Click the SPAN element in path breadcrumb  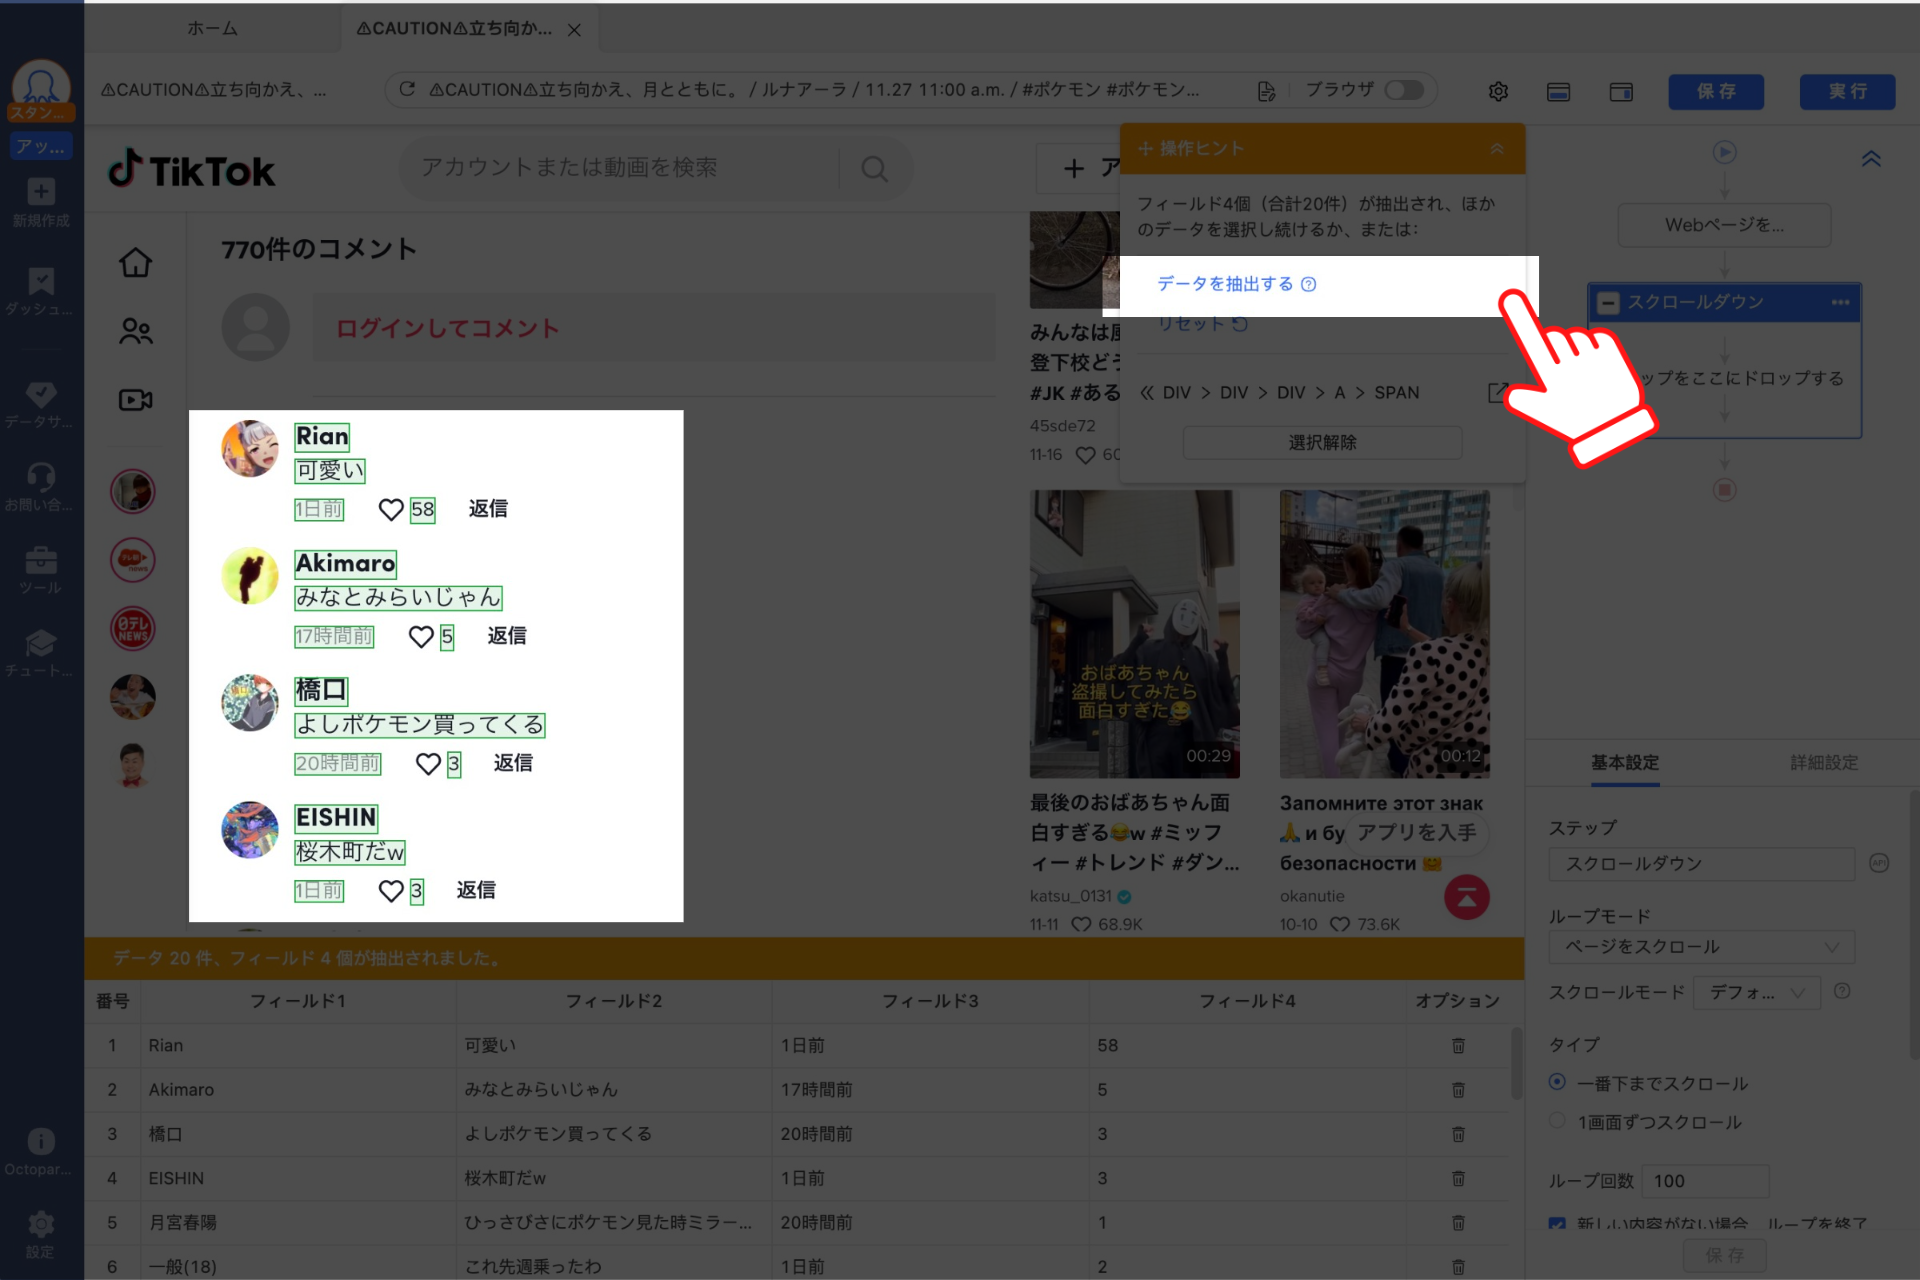click(x=1396, y=393)
